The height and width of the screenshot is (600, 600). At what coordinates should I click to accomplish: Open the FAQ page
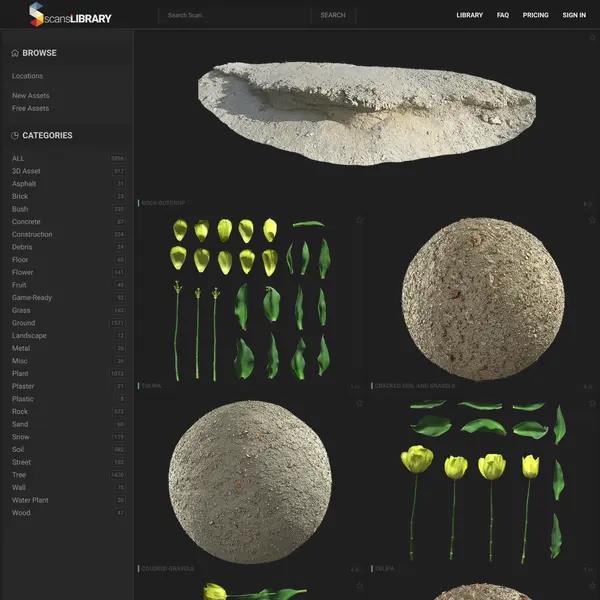(503, 15)
